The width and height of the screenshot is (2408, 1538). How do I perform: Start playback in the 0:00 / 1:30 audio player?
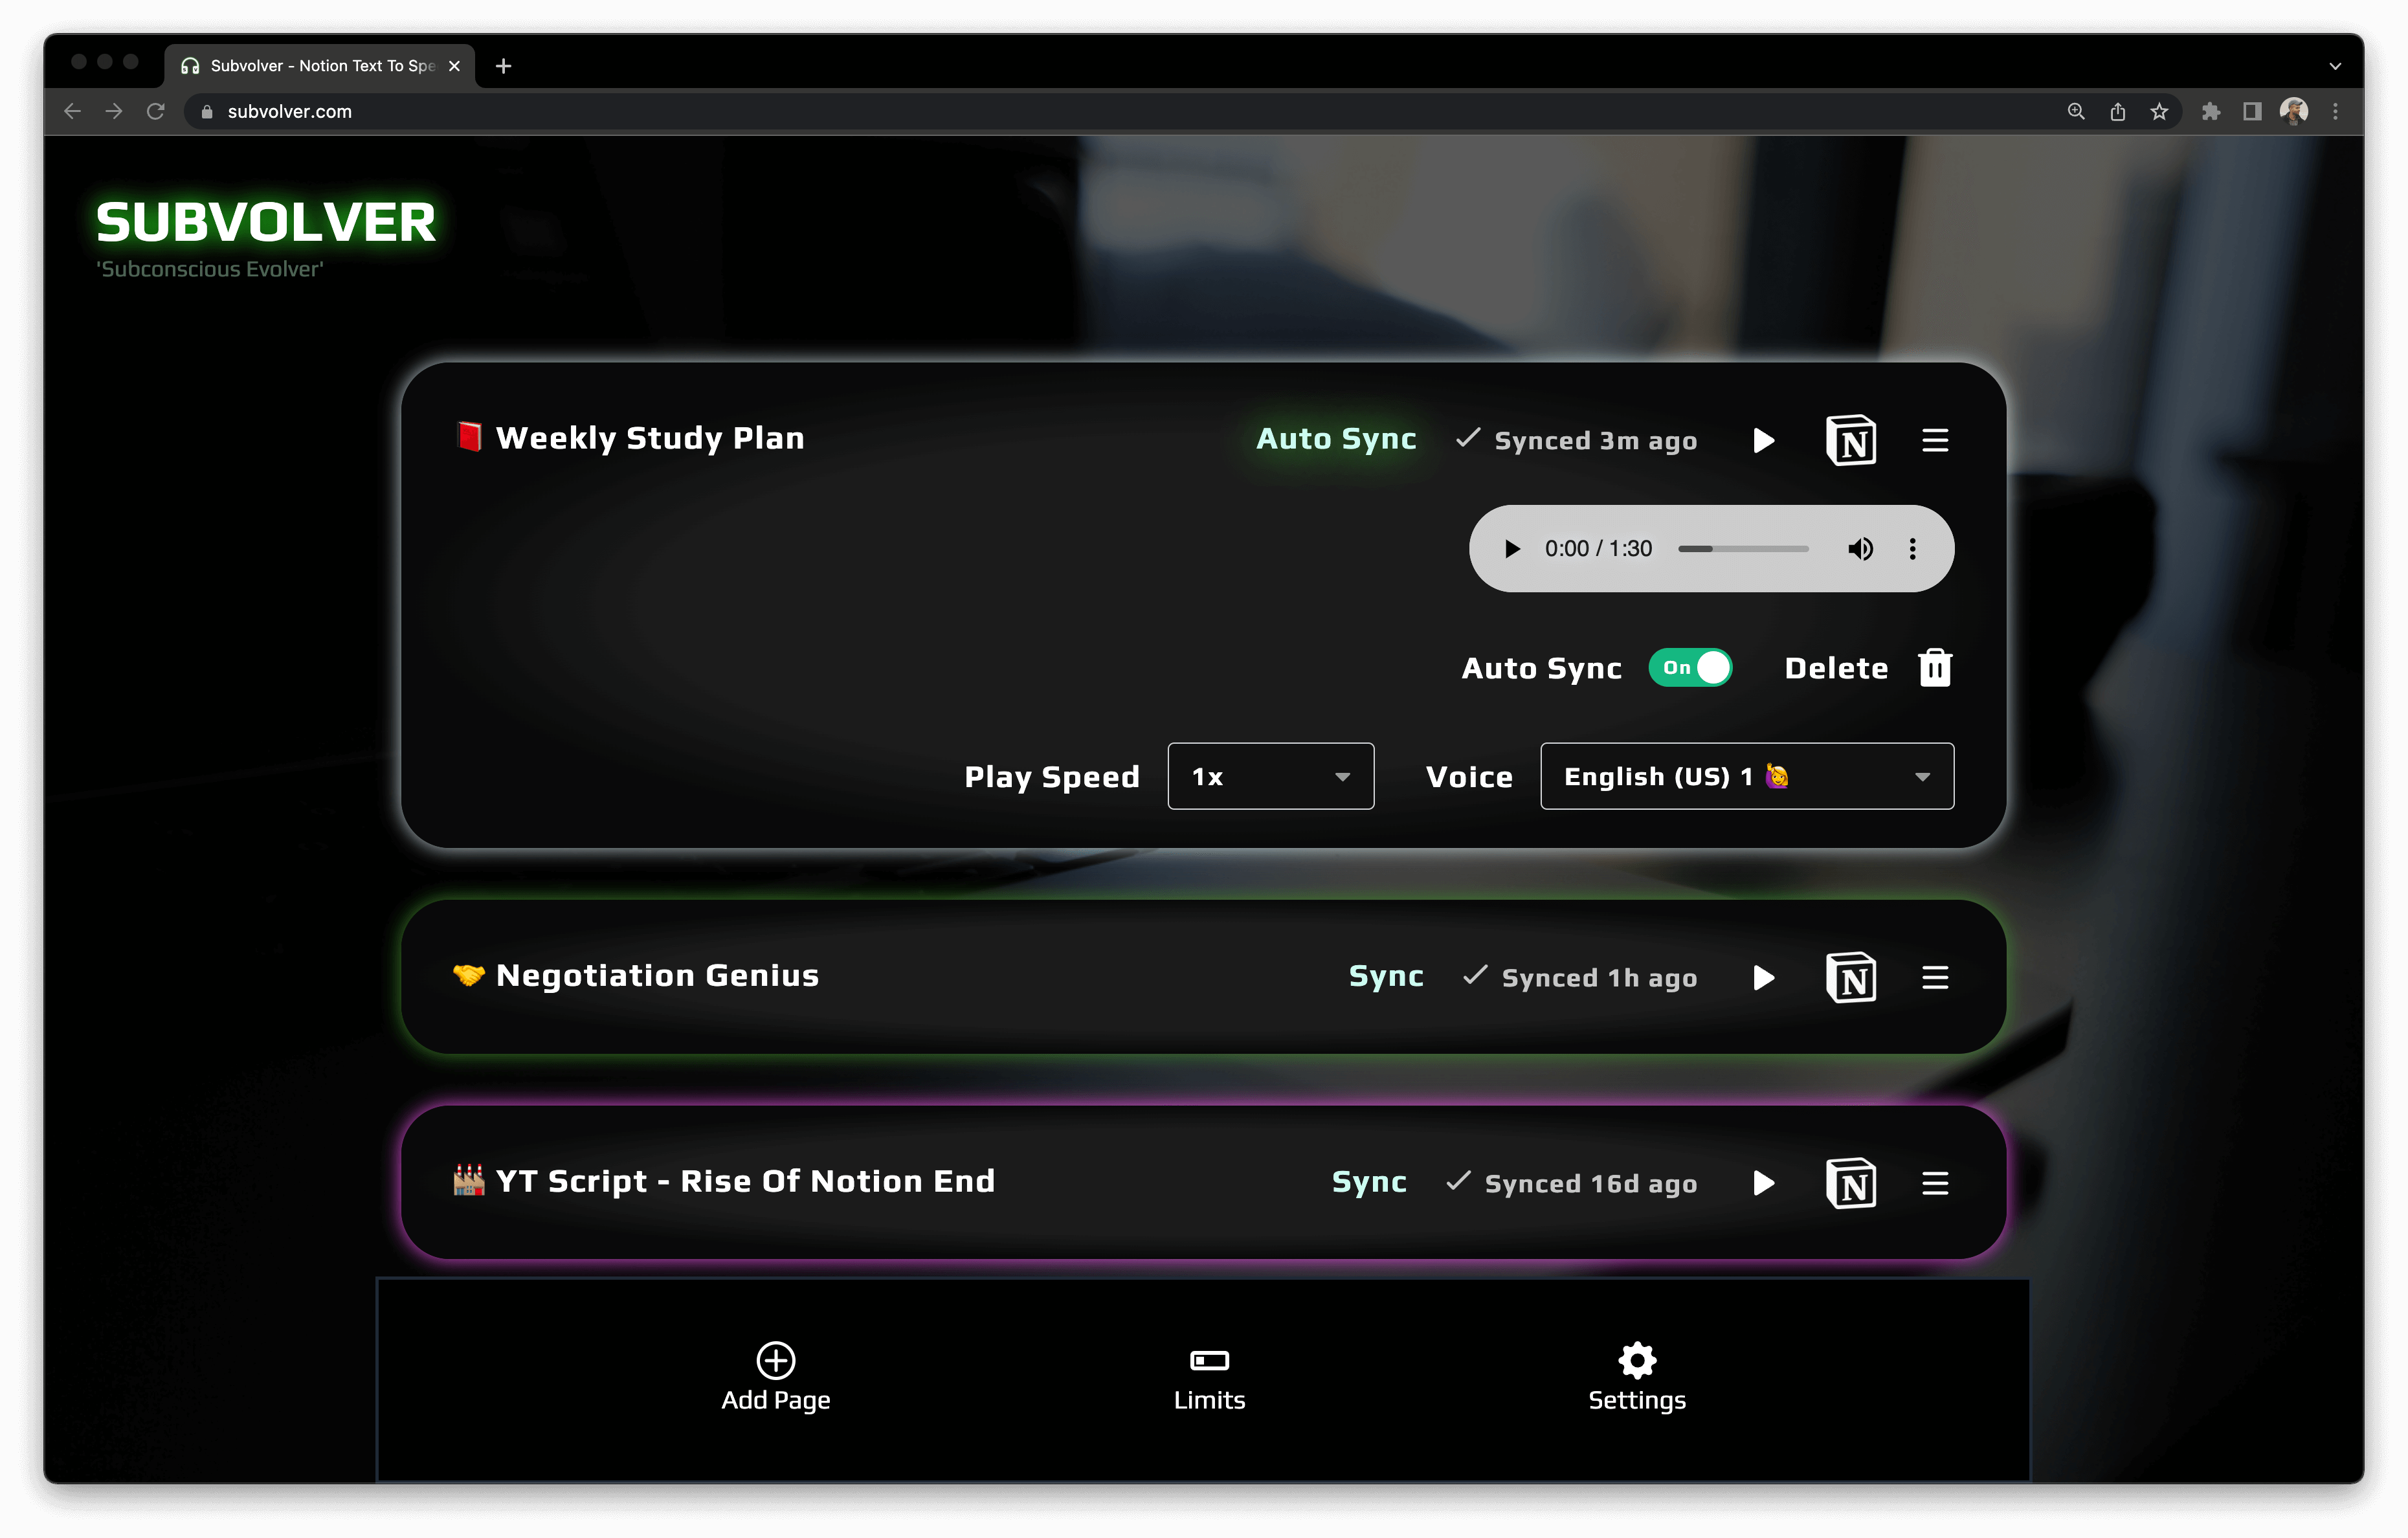(1512, 549)
